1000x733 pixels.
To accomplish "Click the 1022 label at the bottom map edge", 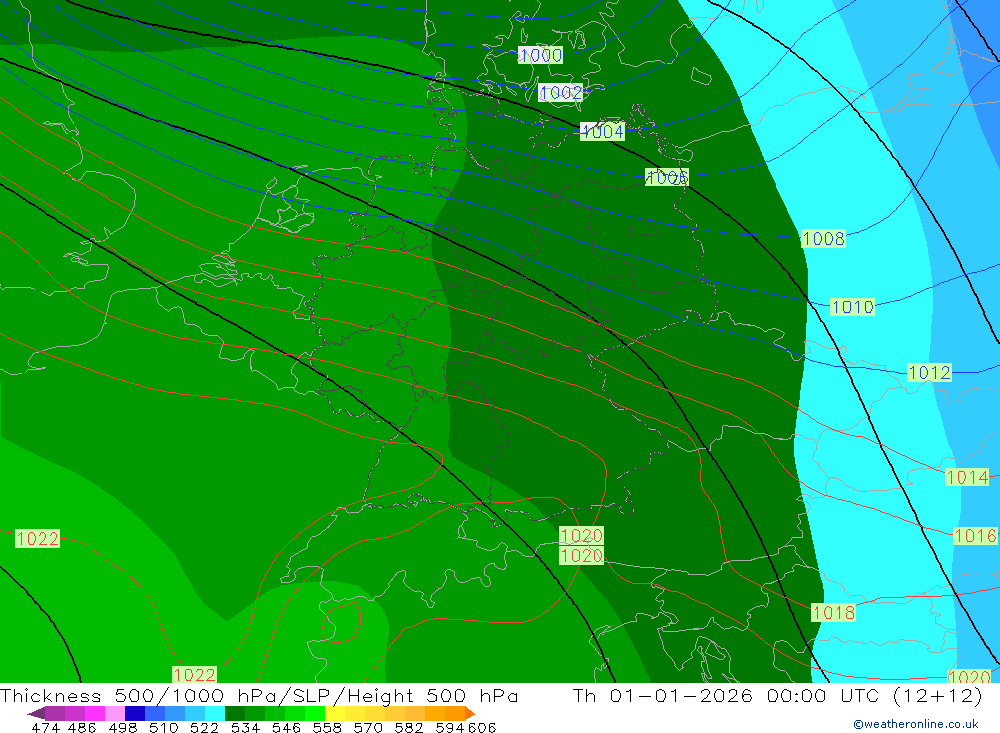I will (x=195, y=675).
